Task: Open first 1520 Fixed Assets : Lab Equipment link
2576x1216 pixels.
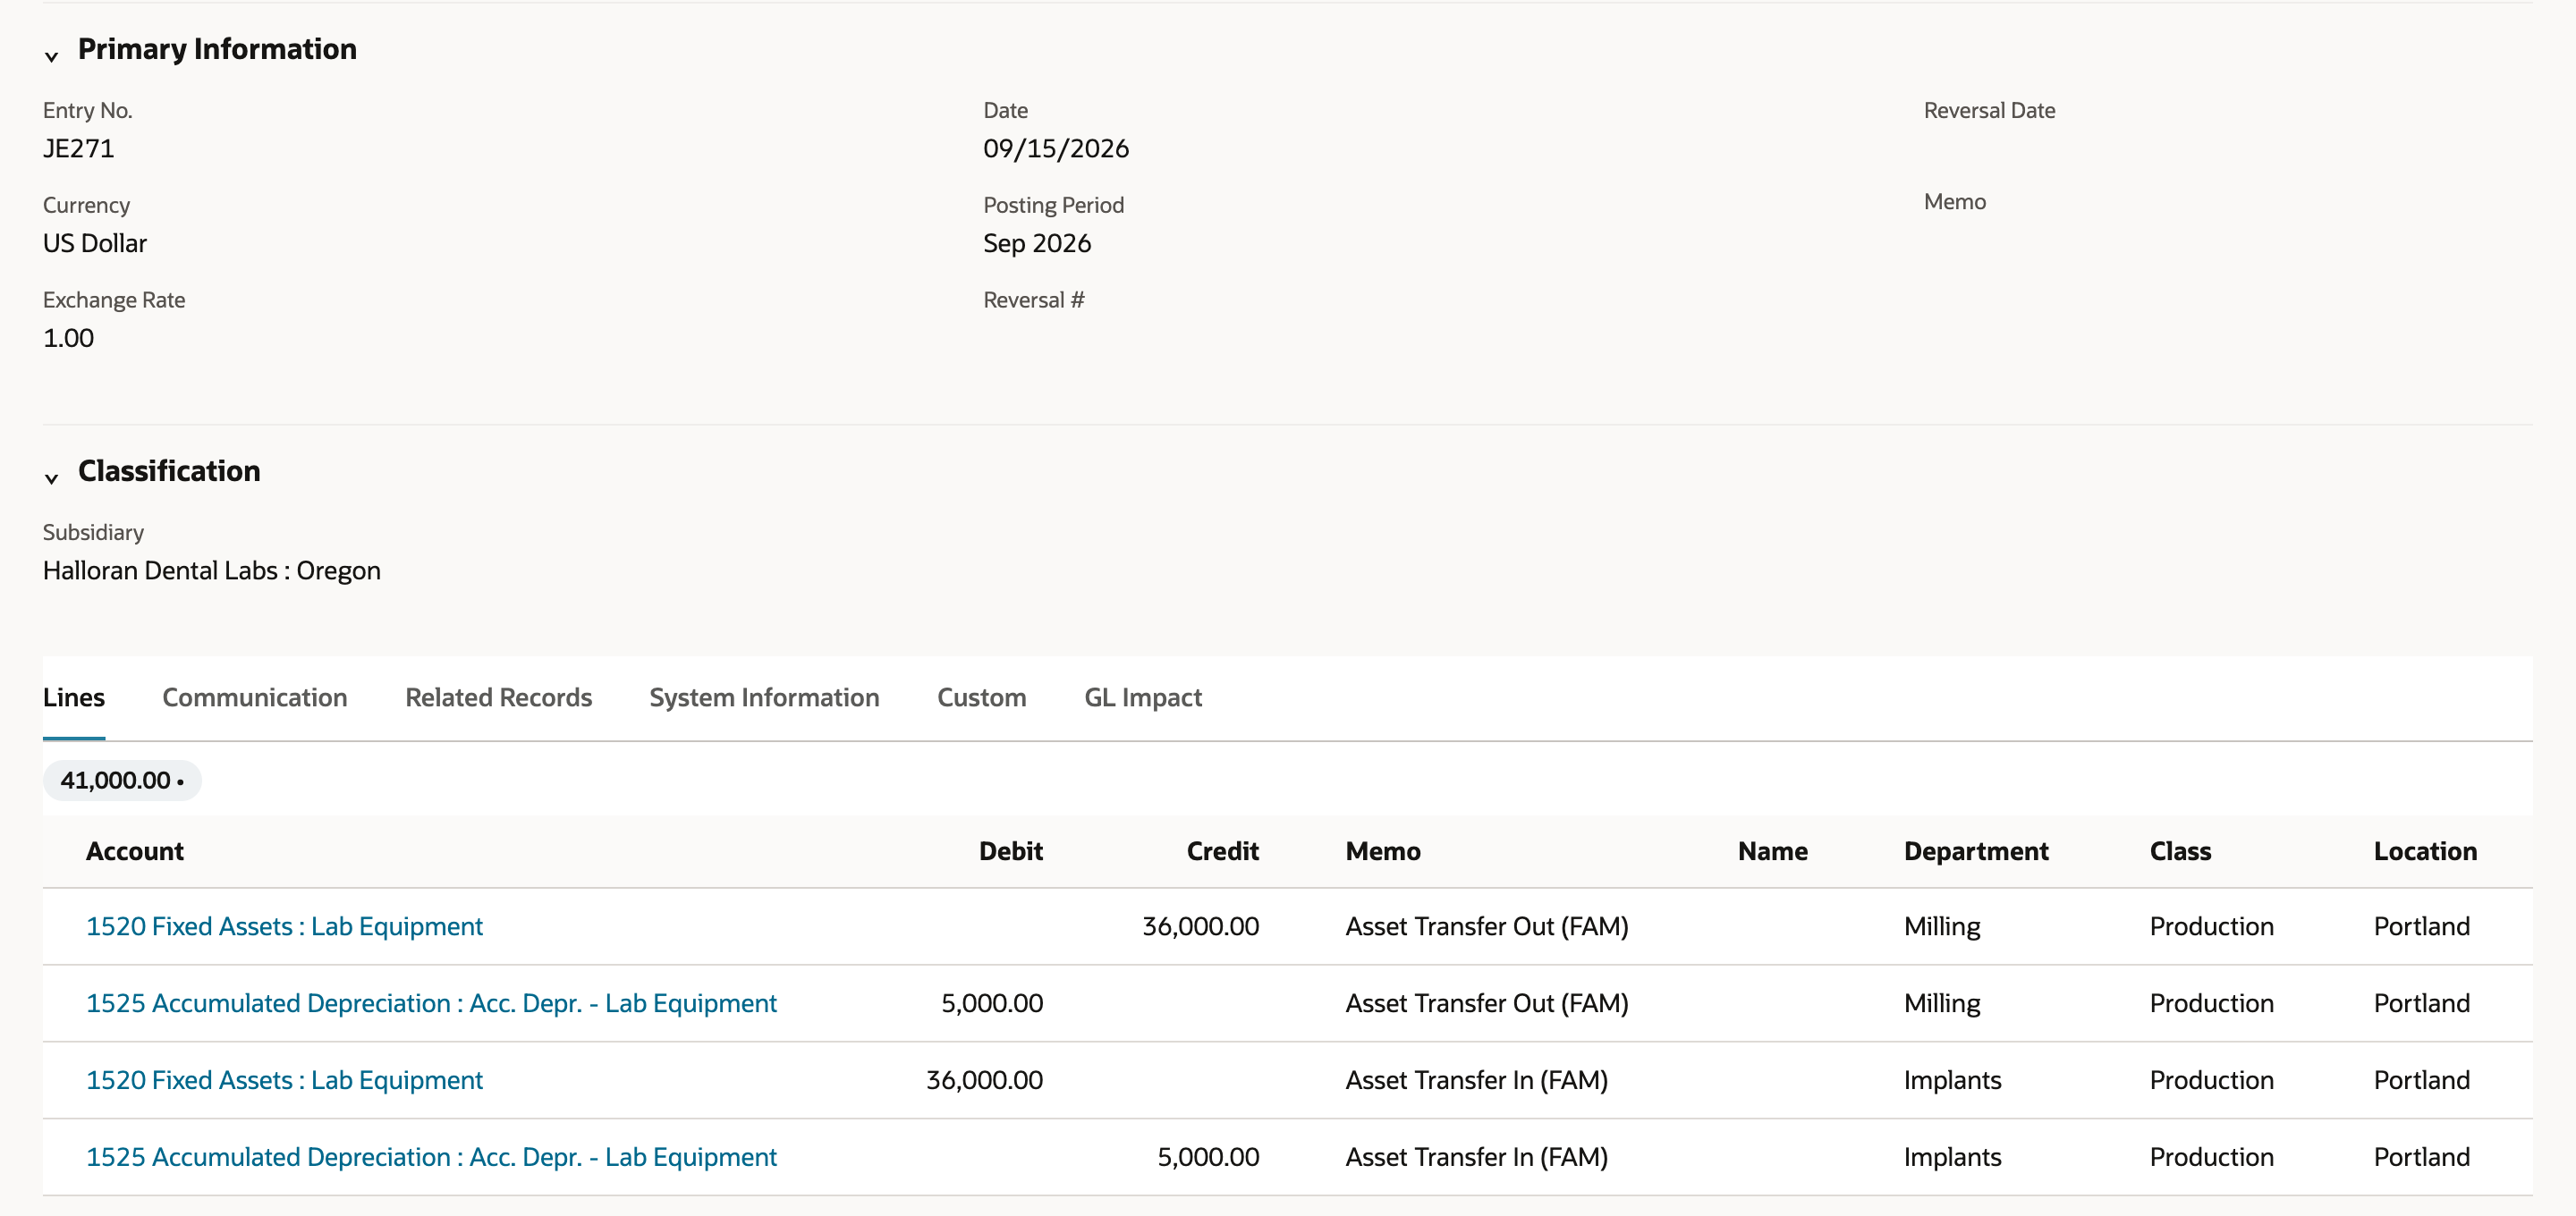Action: (284, 926)
